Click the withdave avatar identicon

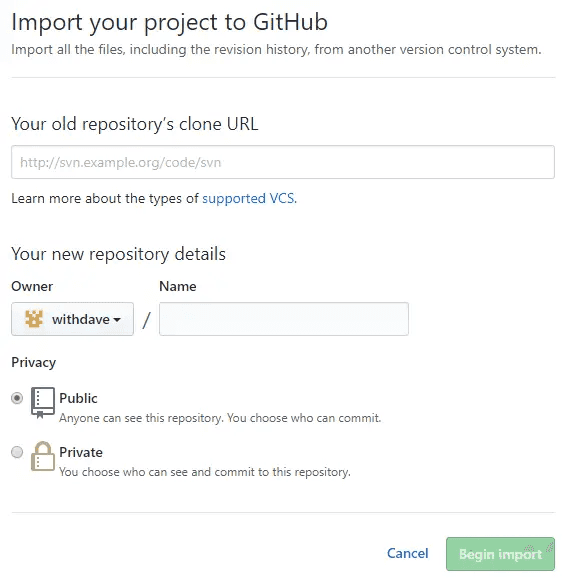[x=34, y=319]
